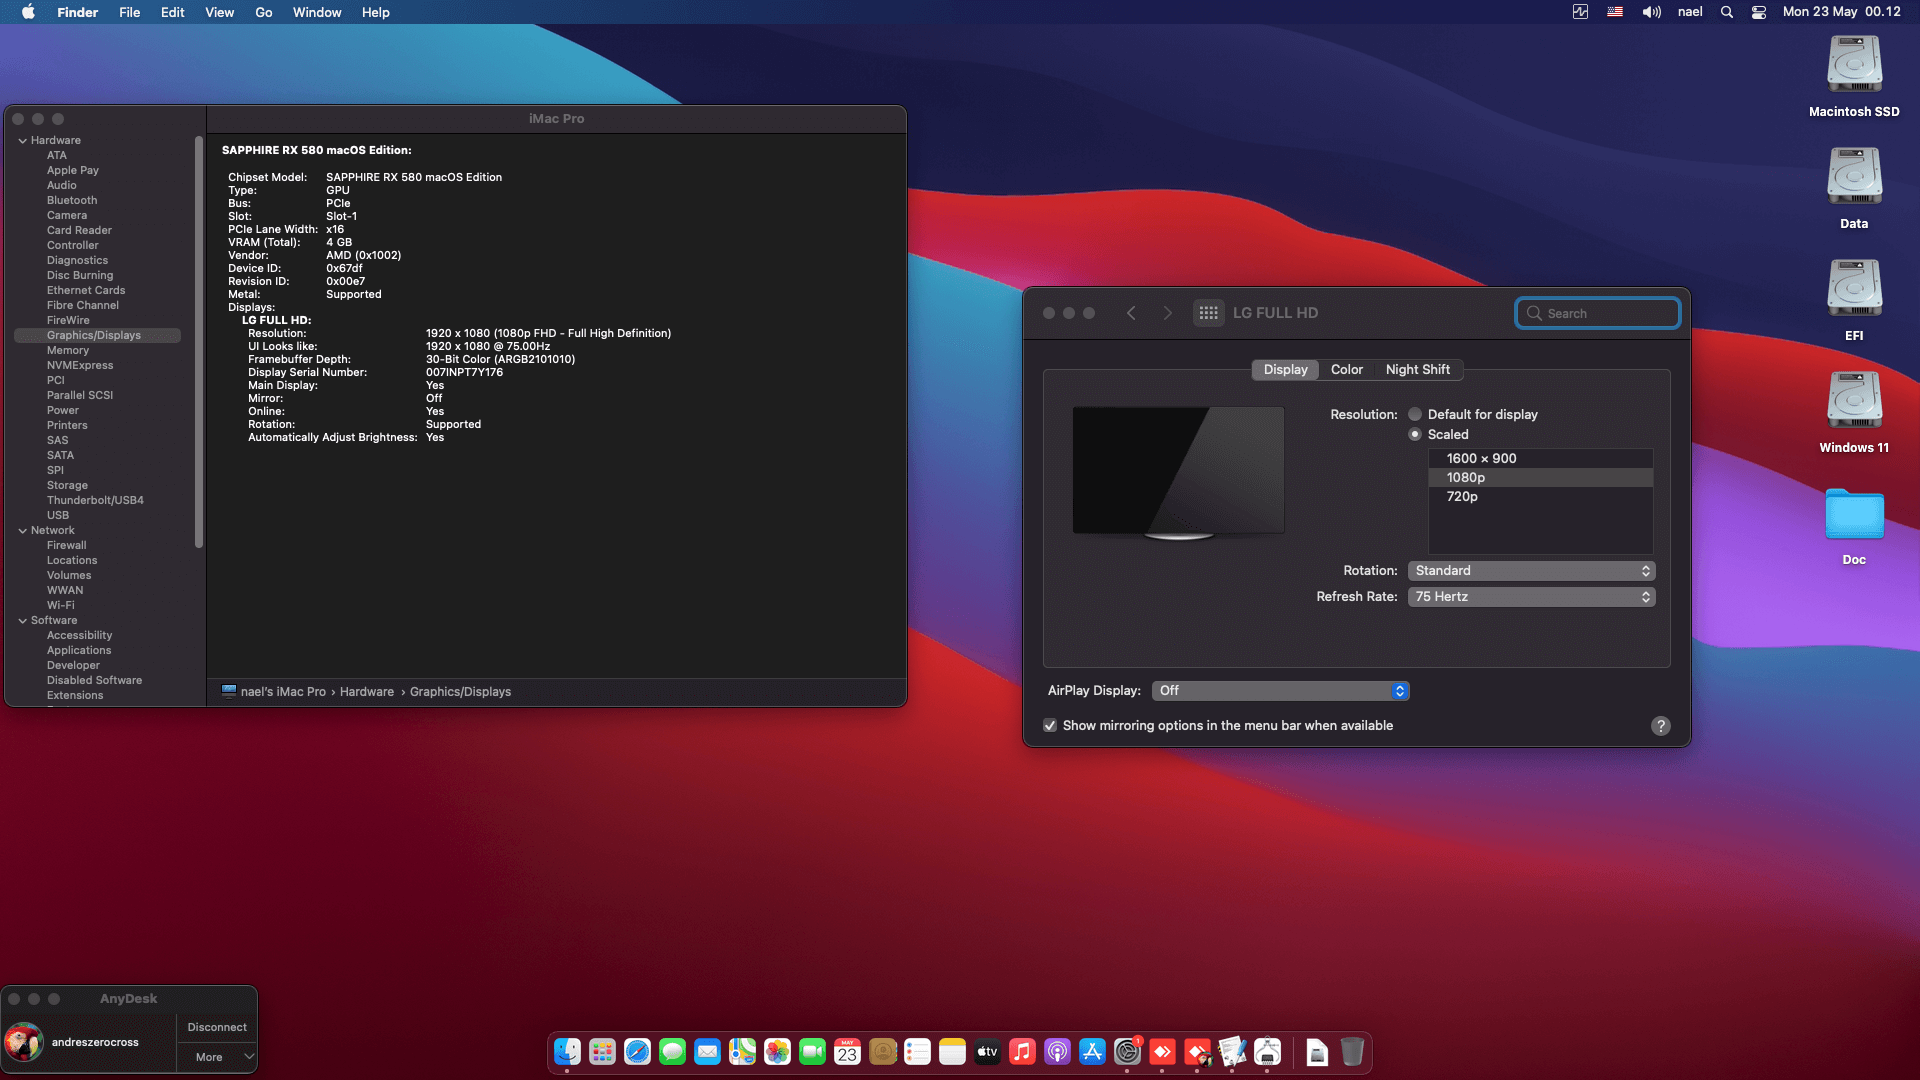Open Spotlight search from the menu bar
This screenshot has width=1920, height=1080.
[1725, 12]
